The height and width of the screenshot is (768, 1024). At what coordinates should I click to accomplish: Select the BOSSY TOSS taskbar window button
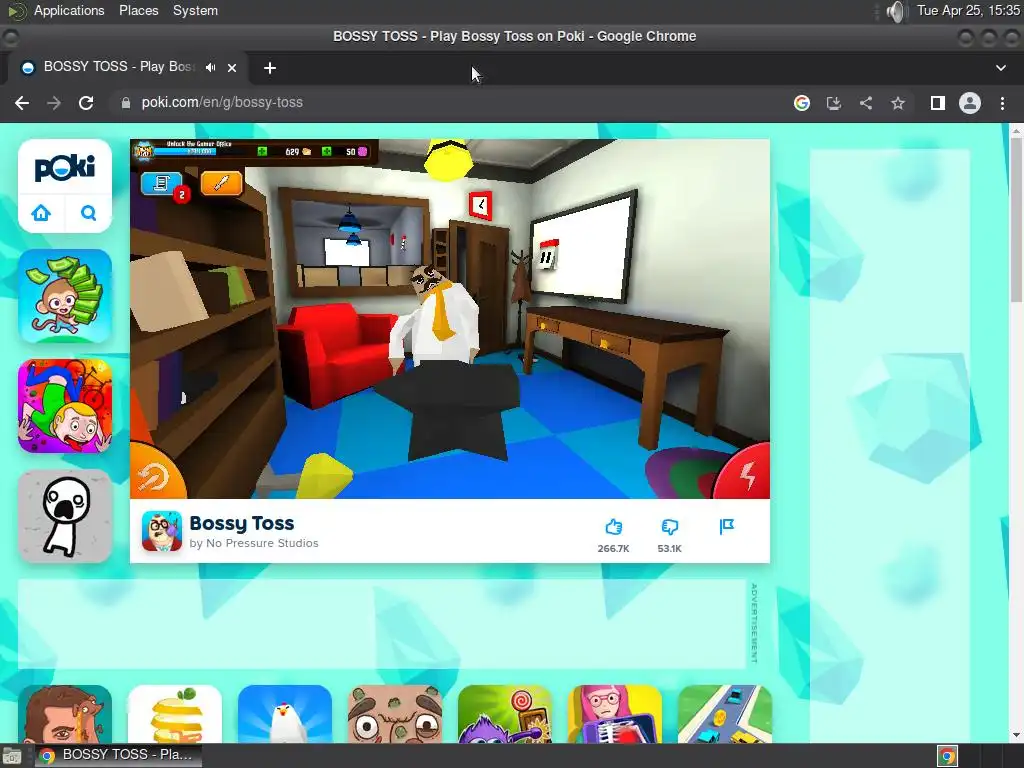click(x=118, y=755)
